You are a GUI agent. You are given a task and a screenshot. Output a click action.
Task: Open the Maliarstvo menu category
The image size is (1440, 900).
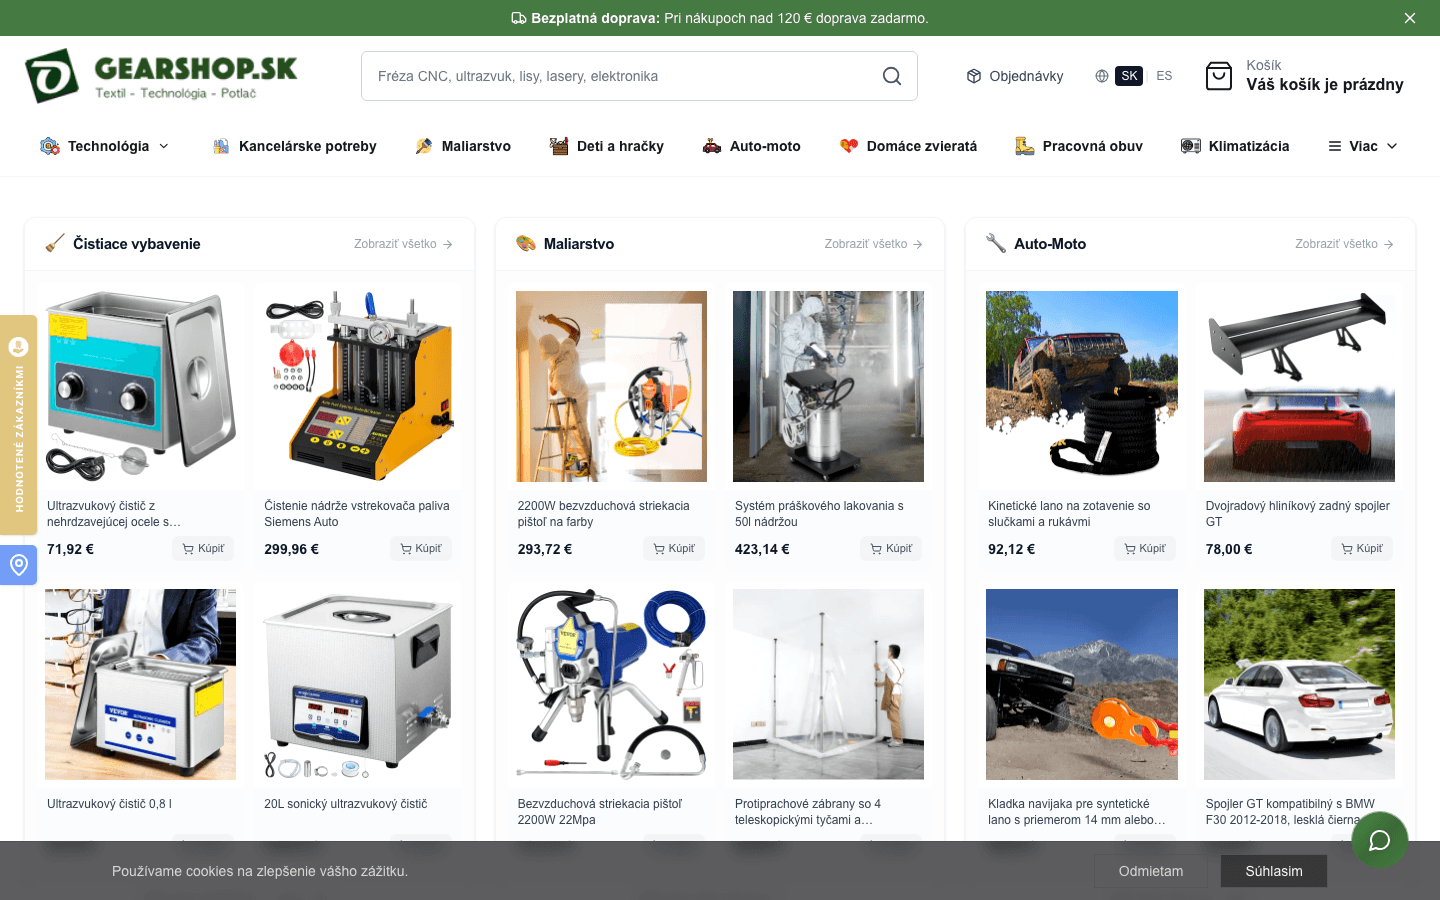(463, 146)
